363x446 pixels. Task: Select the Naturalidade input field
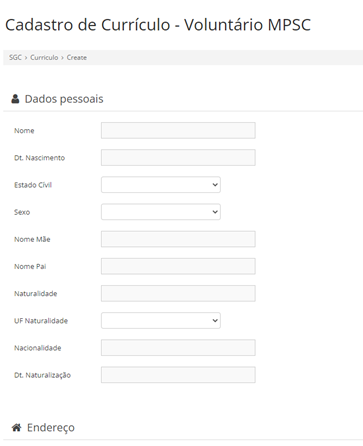pyautogui.click(x=178, y=293)
